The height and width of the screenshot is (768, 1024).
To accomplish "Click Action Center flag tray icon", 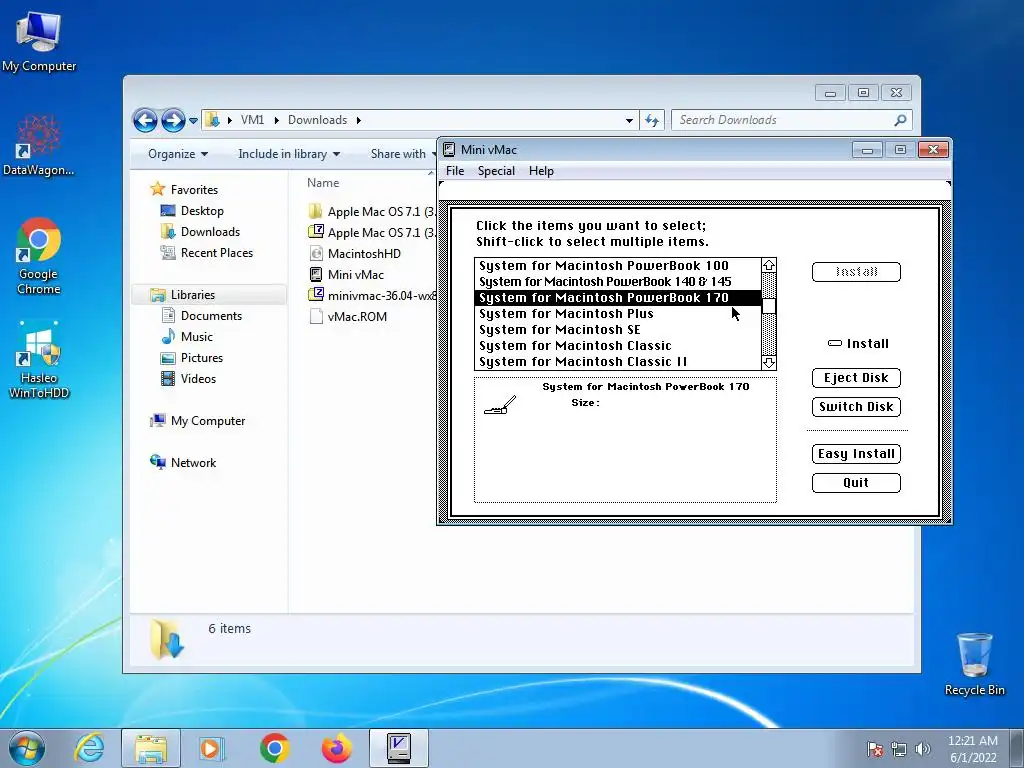I will [x=874, y=749].
